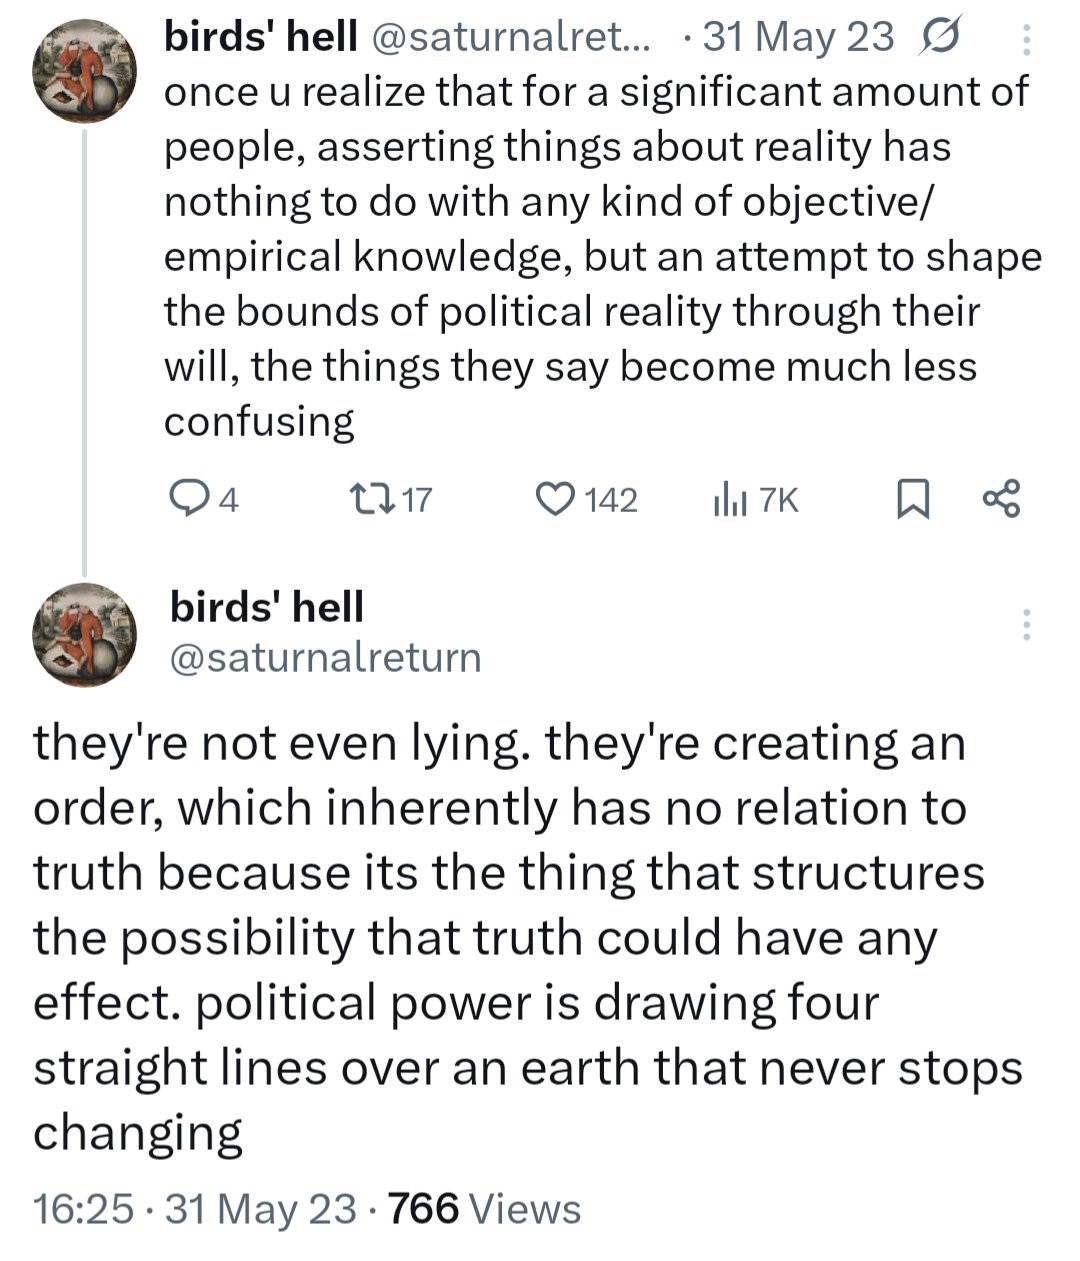The height and width of the screenshot is (1261, 1080).
Task: Open the top tweet's 31 May 23 date
Action: (x=798, y=37)
